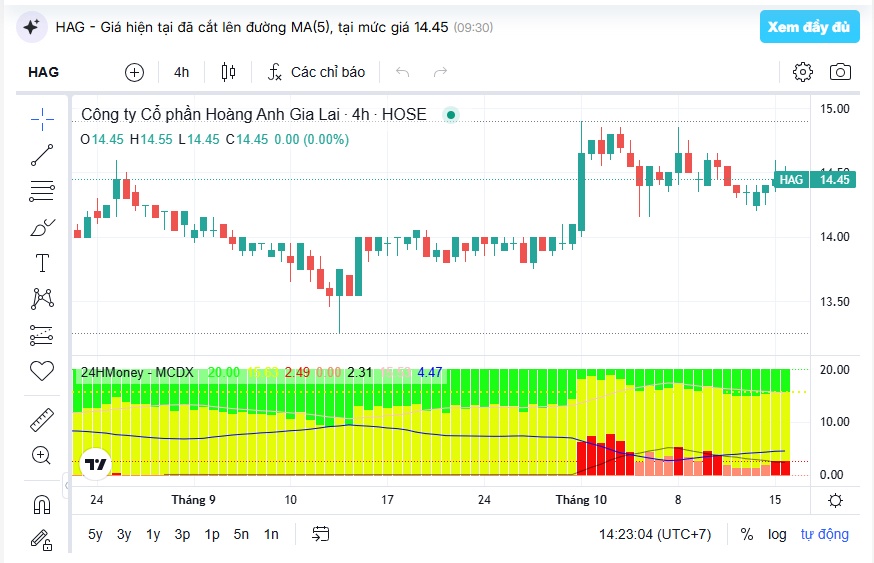Open the chart patterns tool
Viewport: 874px width, 563px height.
click(42, 299)
